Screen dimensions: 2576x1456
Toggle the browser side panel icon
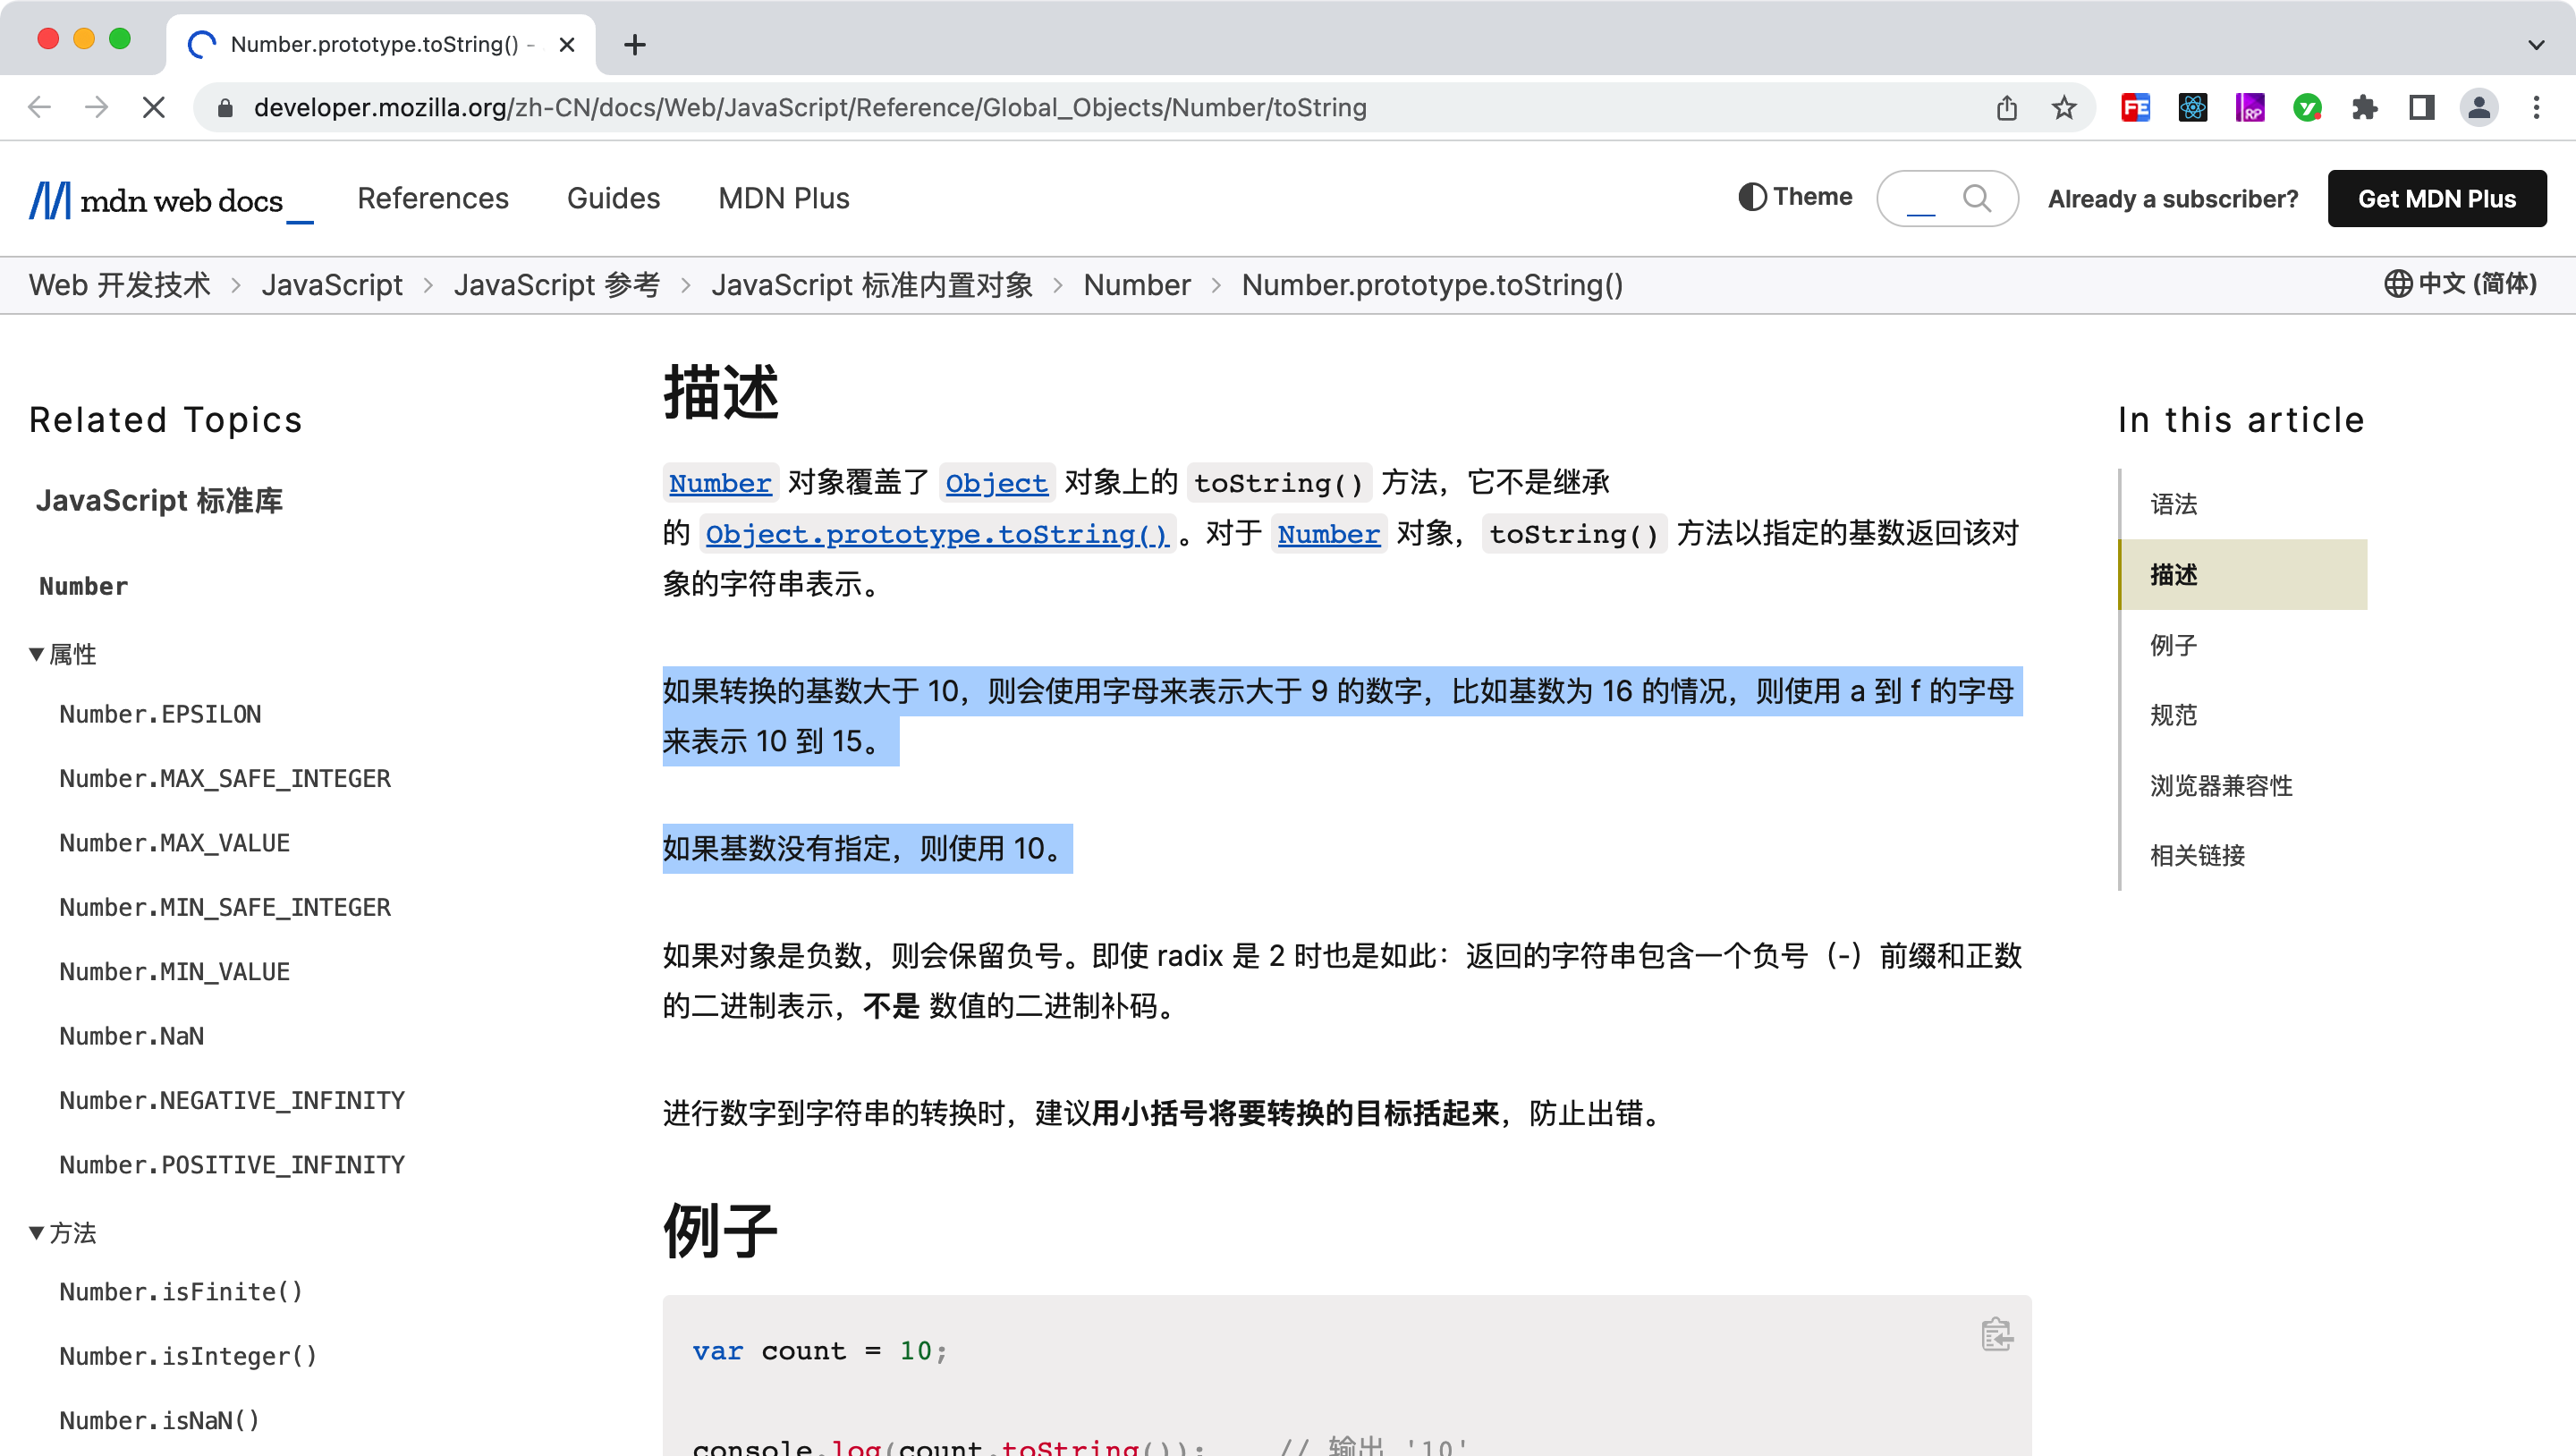(x=2421, y=108)
